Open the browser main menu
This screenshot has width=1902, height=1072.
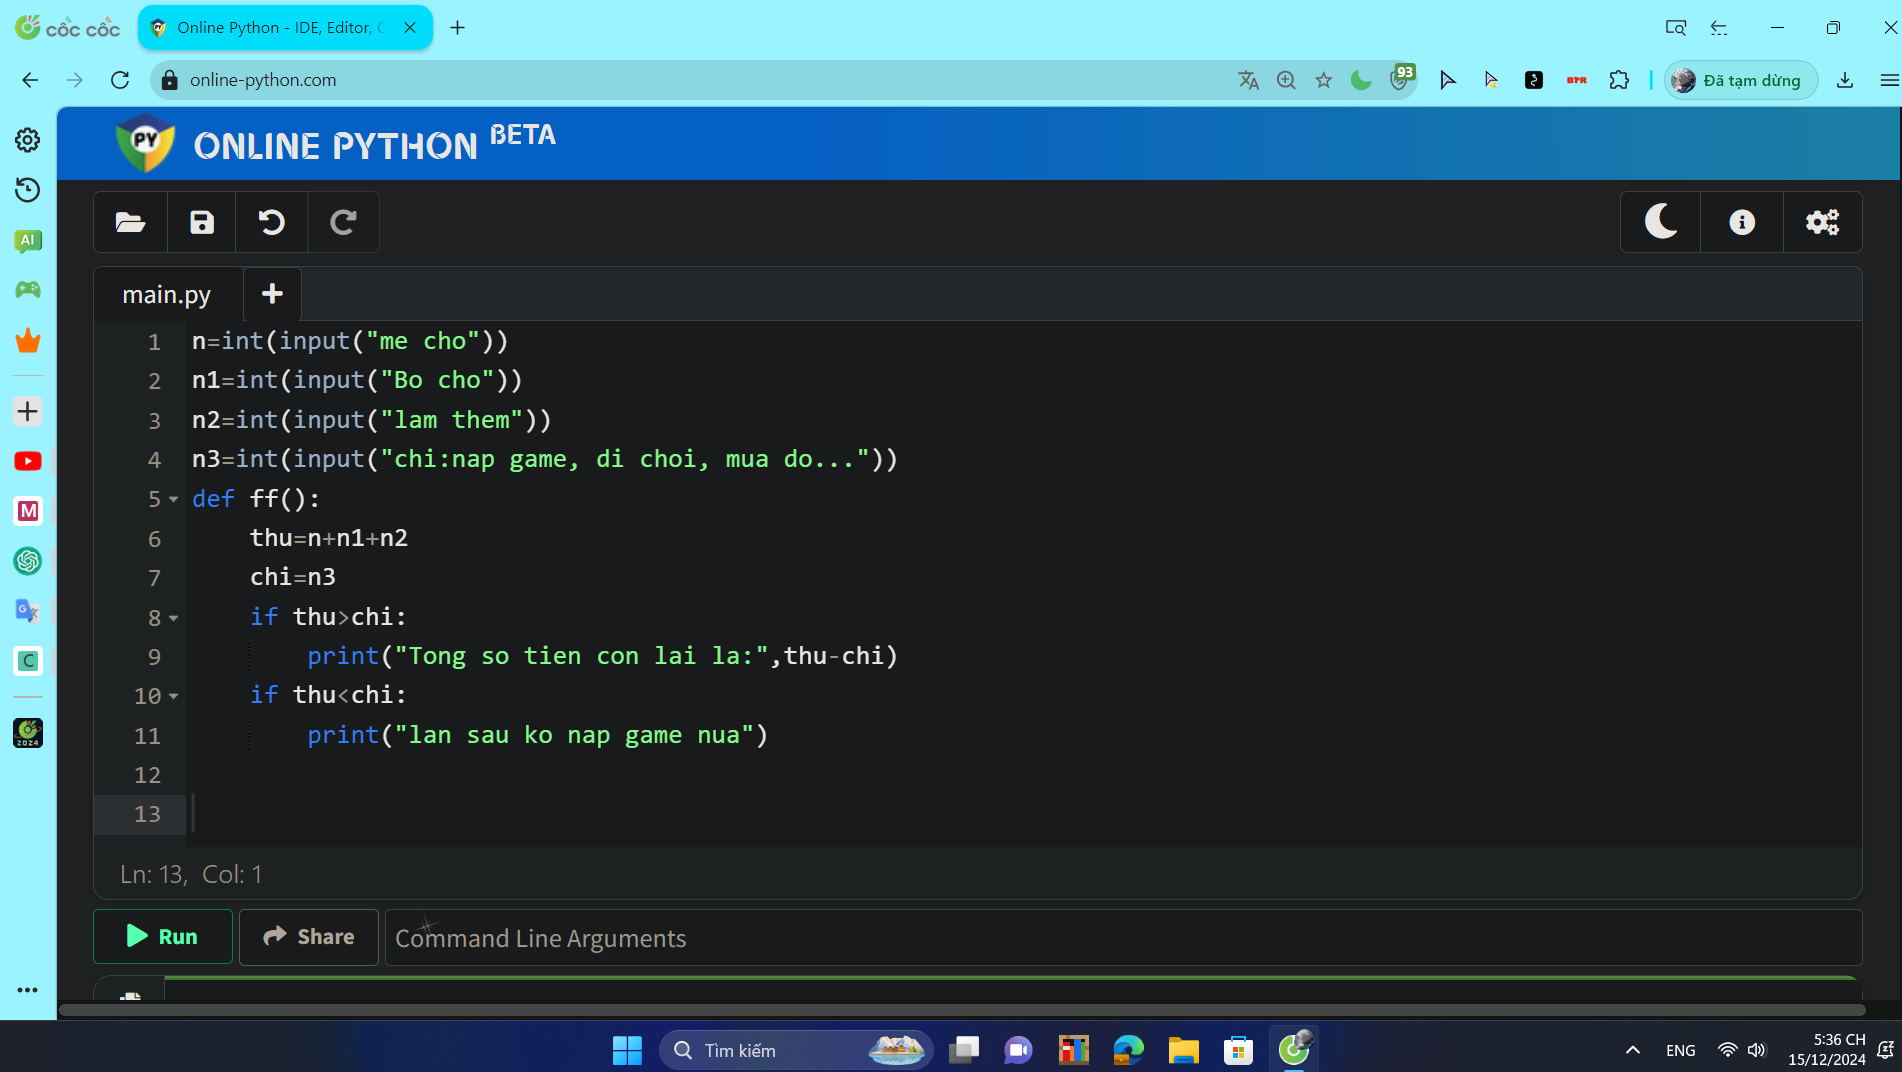1889,80
